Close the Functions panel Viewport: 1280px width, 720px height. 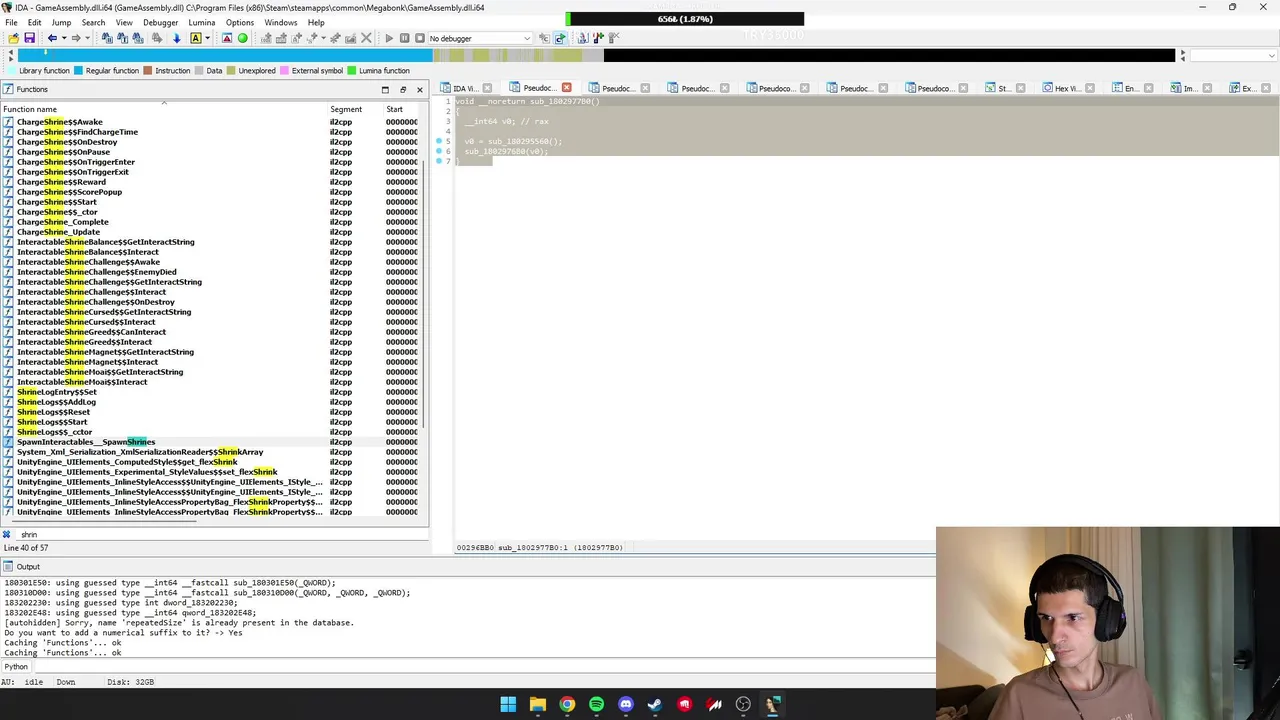(x=419, y=89)
